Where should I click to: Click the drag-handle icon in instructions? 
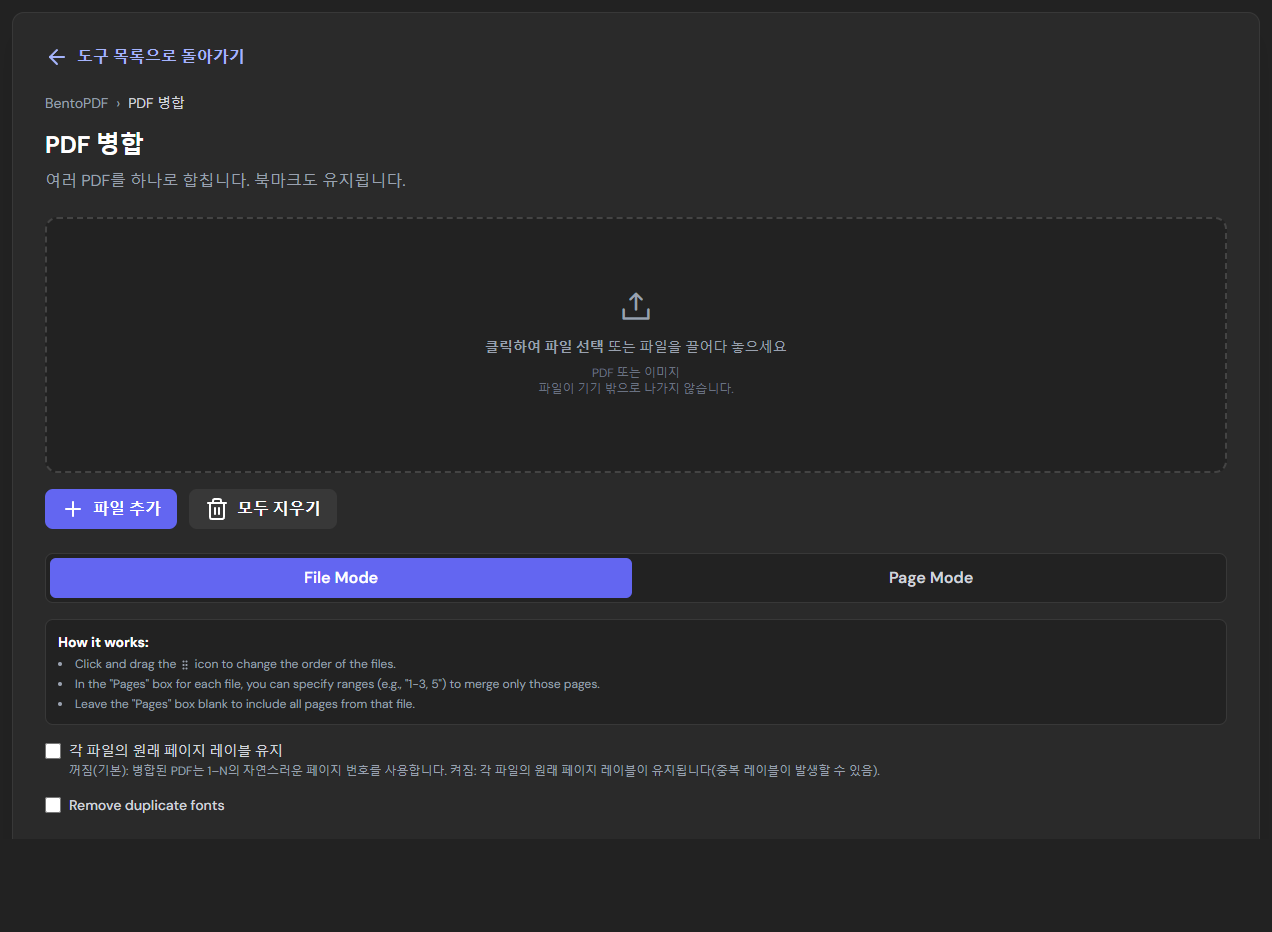pyautogui.click(x=185, y=664)
